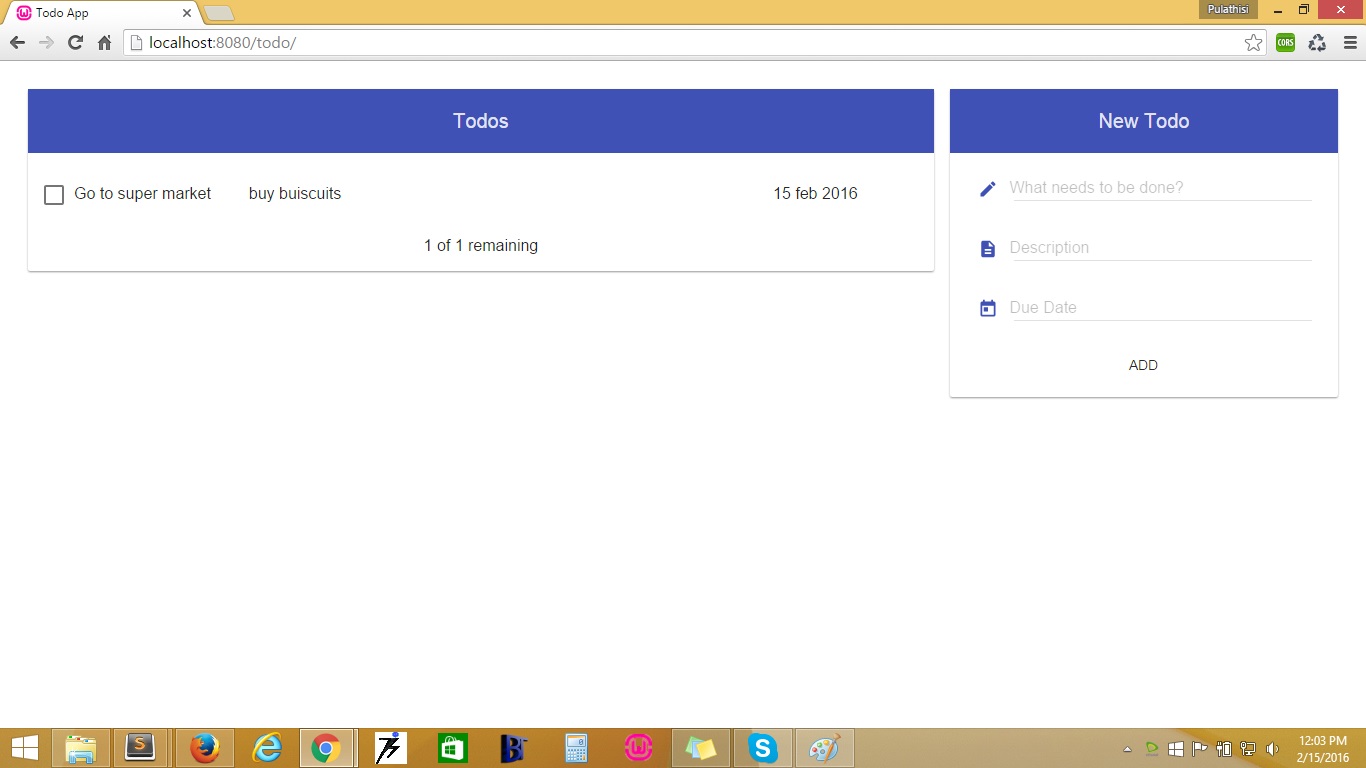Bookmark this page with the star

point(1253,43)
